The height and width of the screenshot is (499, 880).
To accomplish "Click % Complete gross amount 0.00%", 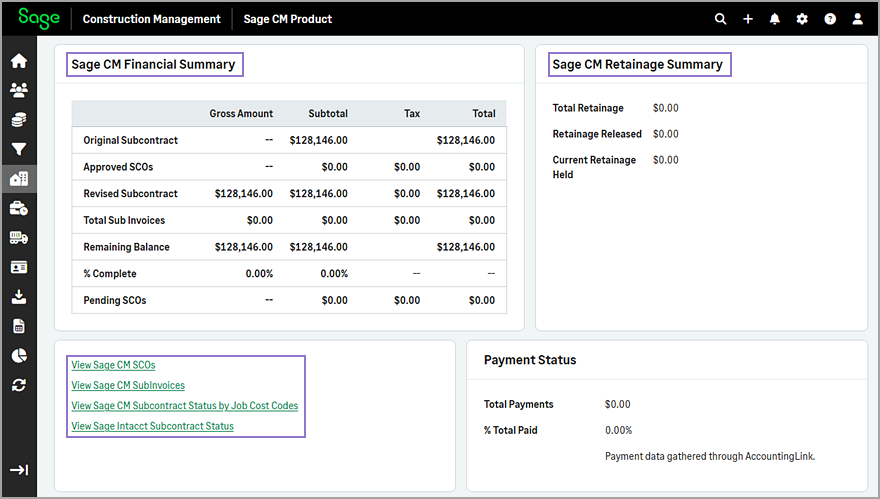I will coord(259,273).
